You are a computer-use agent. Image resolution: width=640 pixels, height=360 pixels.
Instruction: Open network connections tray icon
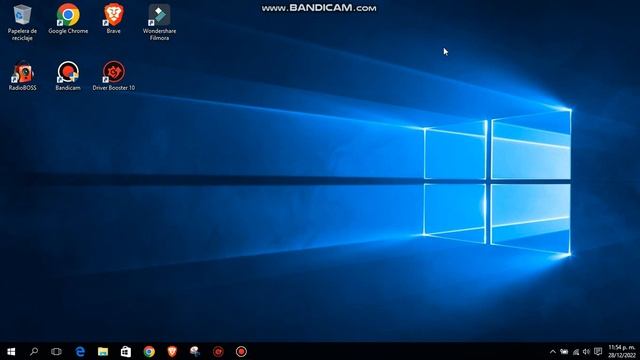pyautogui.click(x=576, y=351)
